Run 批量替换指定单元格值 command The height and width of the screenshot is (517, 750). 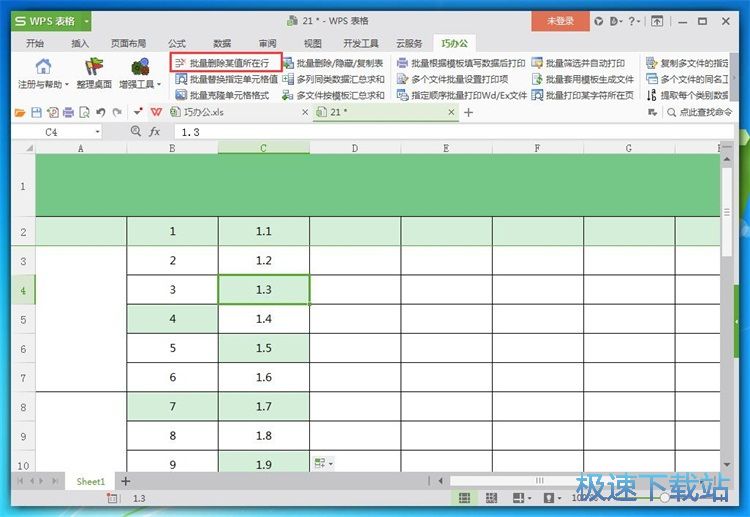click(x=226, y=79)
